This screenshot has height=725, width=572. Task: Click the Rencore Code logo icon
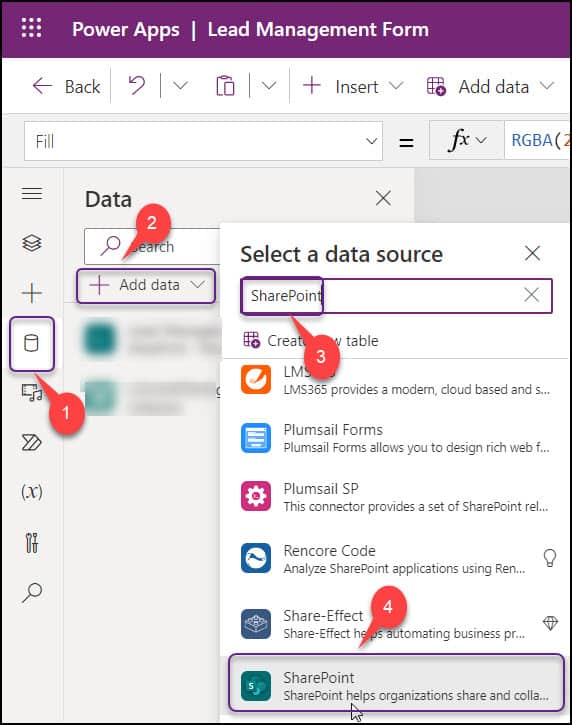tap(256, 559)
